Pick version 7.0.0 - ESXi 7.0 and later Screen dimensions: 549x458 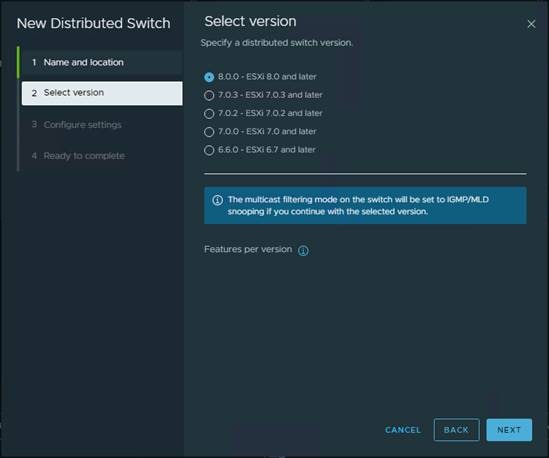pyautogui.click(x=209, y=132)
